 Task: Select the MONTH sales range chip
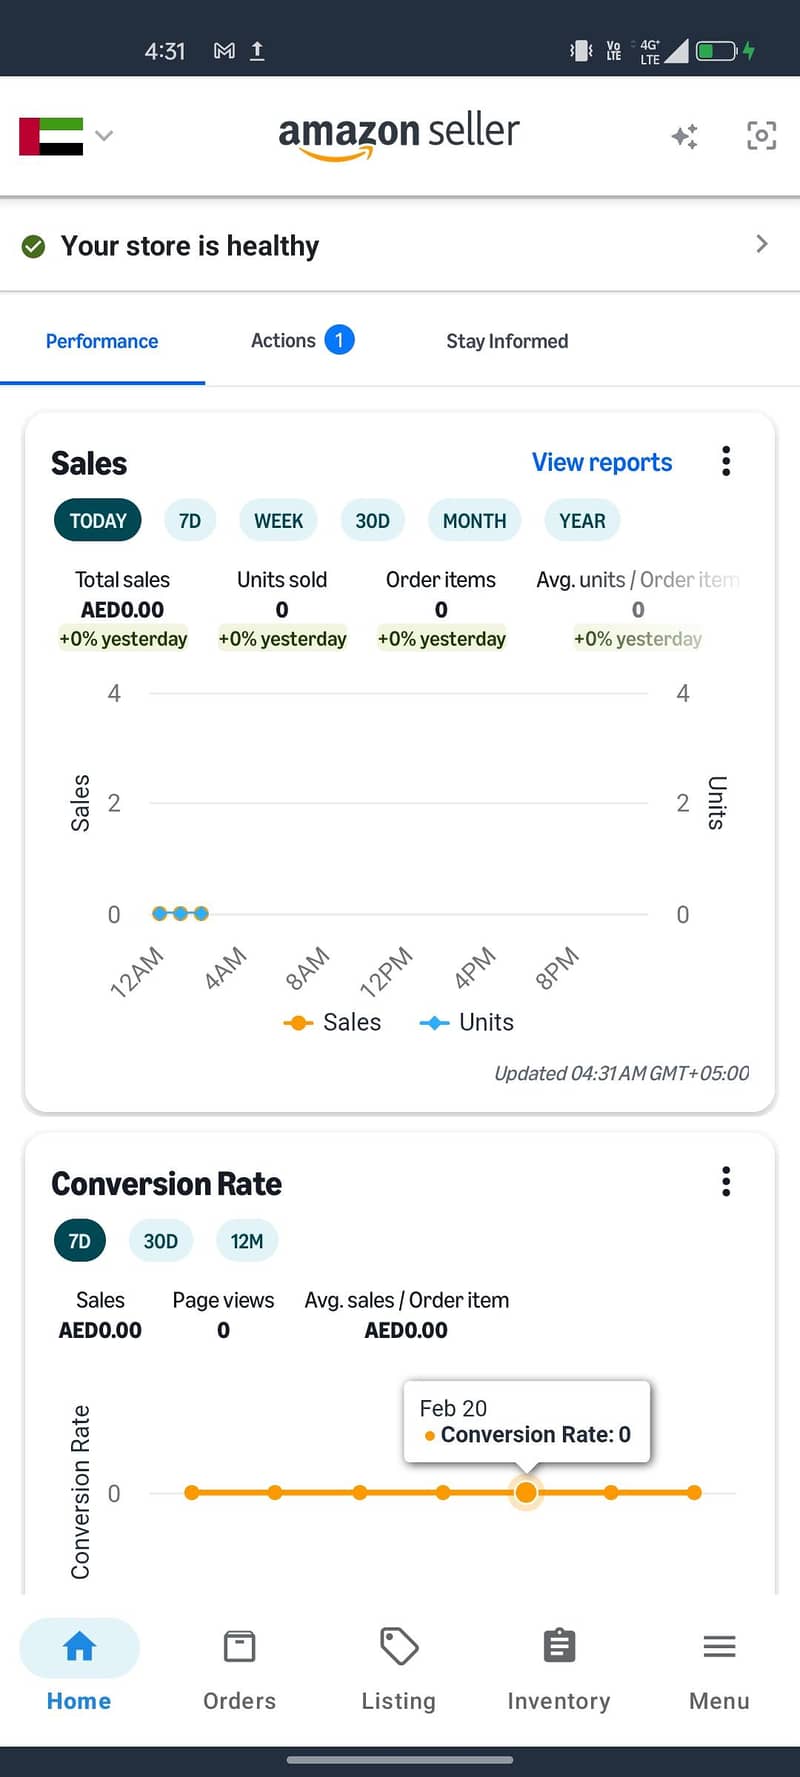(x=474, y=521)
